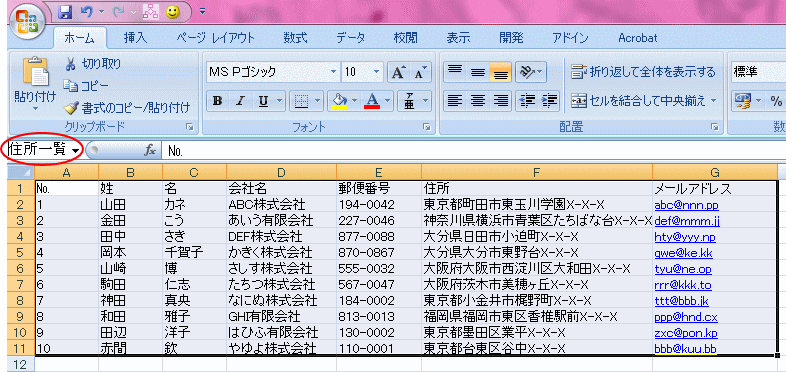786x372 pixels.
Task: Open the フォント group dialog launcher
Action: click(x=427, y=128)
